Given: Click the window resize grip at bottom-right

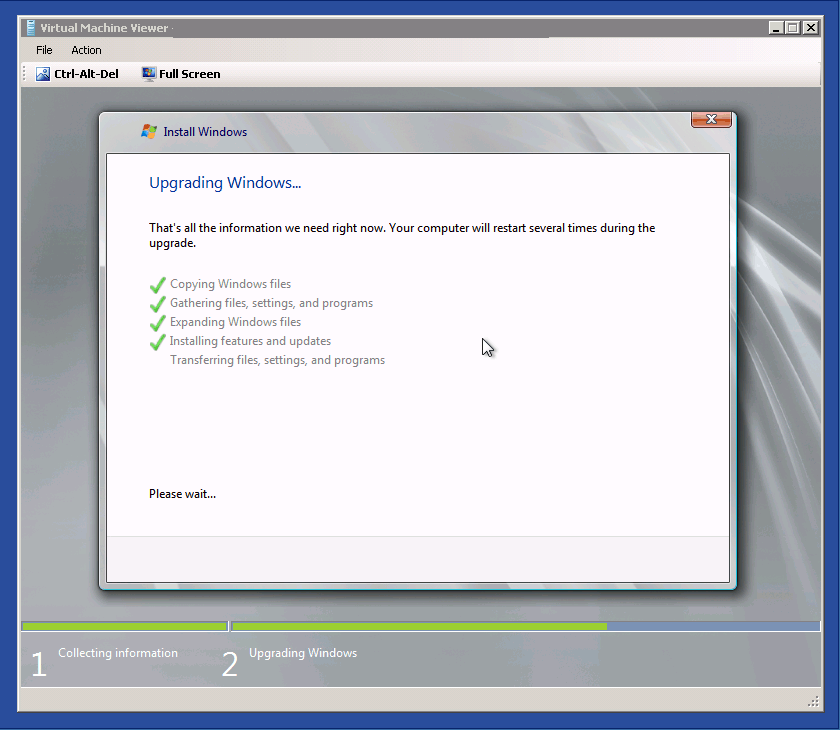Looking at the screenshot, I should pyautogui.click(x=813, y=701).
